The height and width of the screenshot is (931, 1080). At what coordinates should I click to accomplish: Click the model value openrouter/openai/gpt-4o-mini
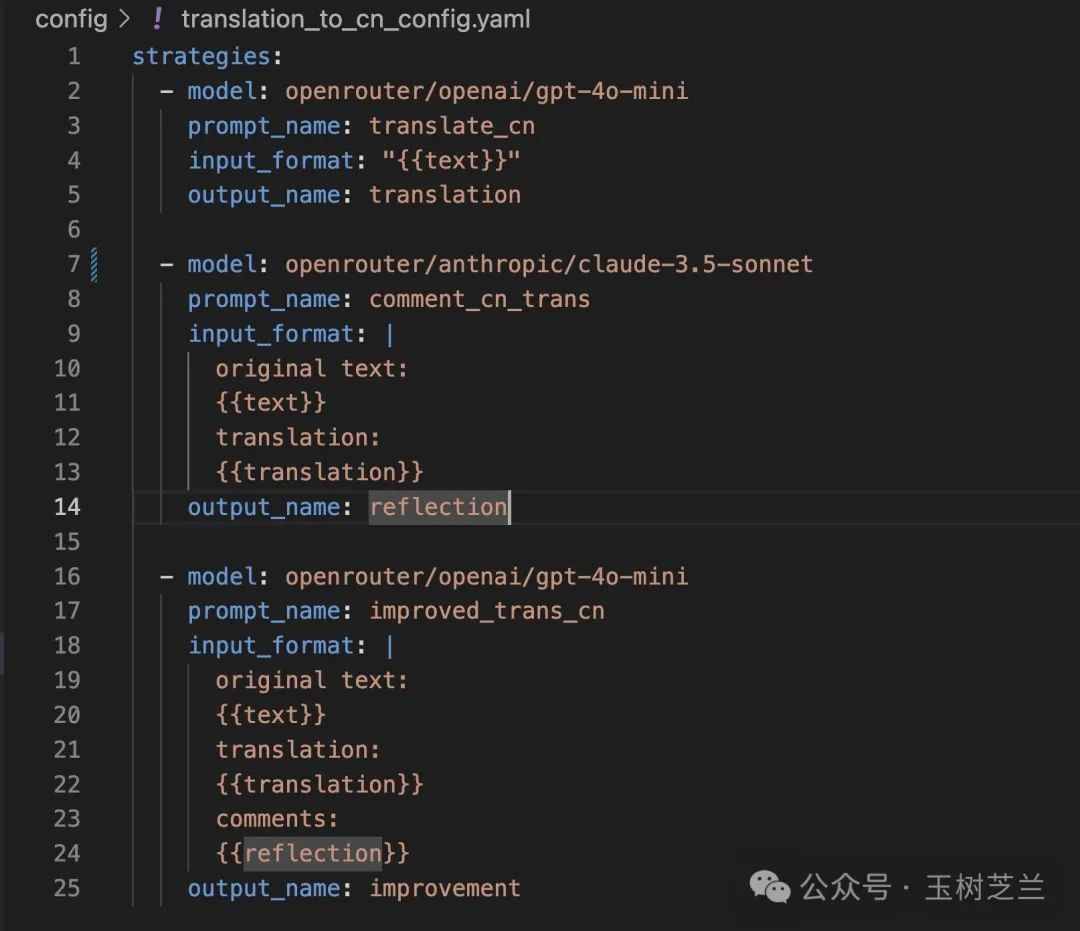click(x=487, y=90)
